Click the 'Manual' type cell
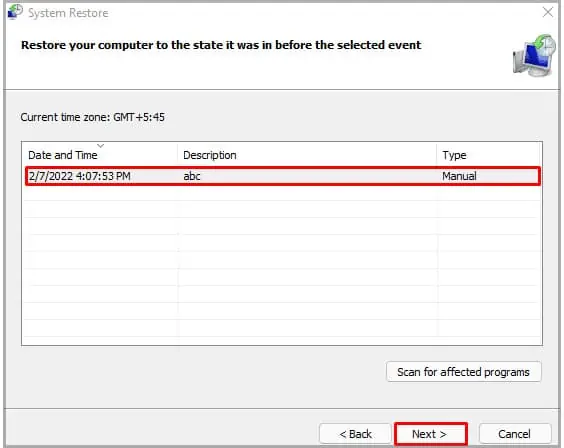The image size is (564, 448). [459, 176]
